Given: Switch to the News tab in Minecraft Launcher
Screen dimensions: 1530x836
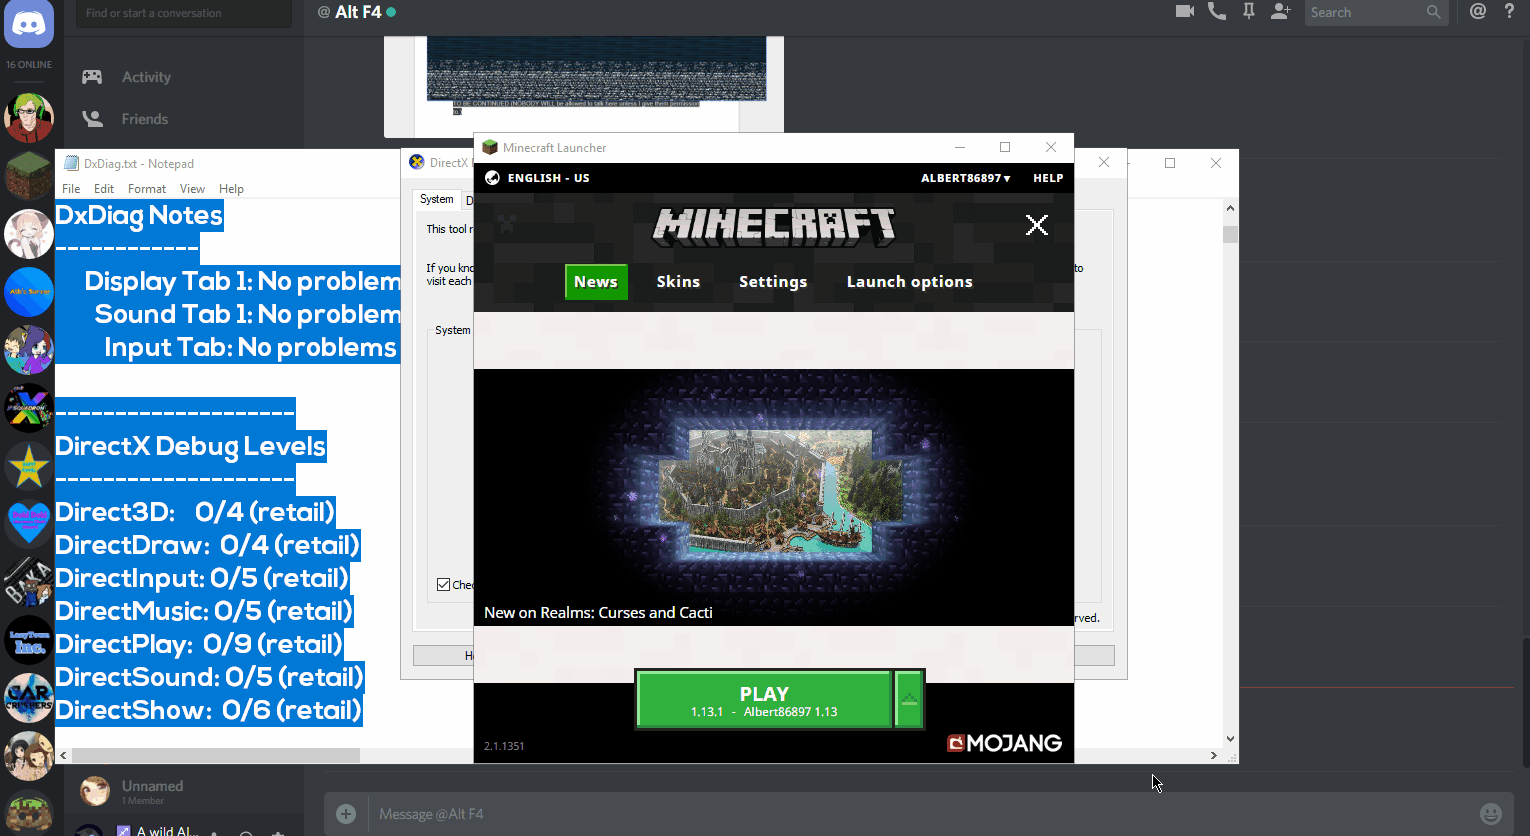Looking at the screenshot, I should coord(596,282).
